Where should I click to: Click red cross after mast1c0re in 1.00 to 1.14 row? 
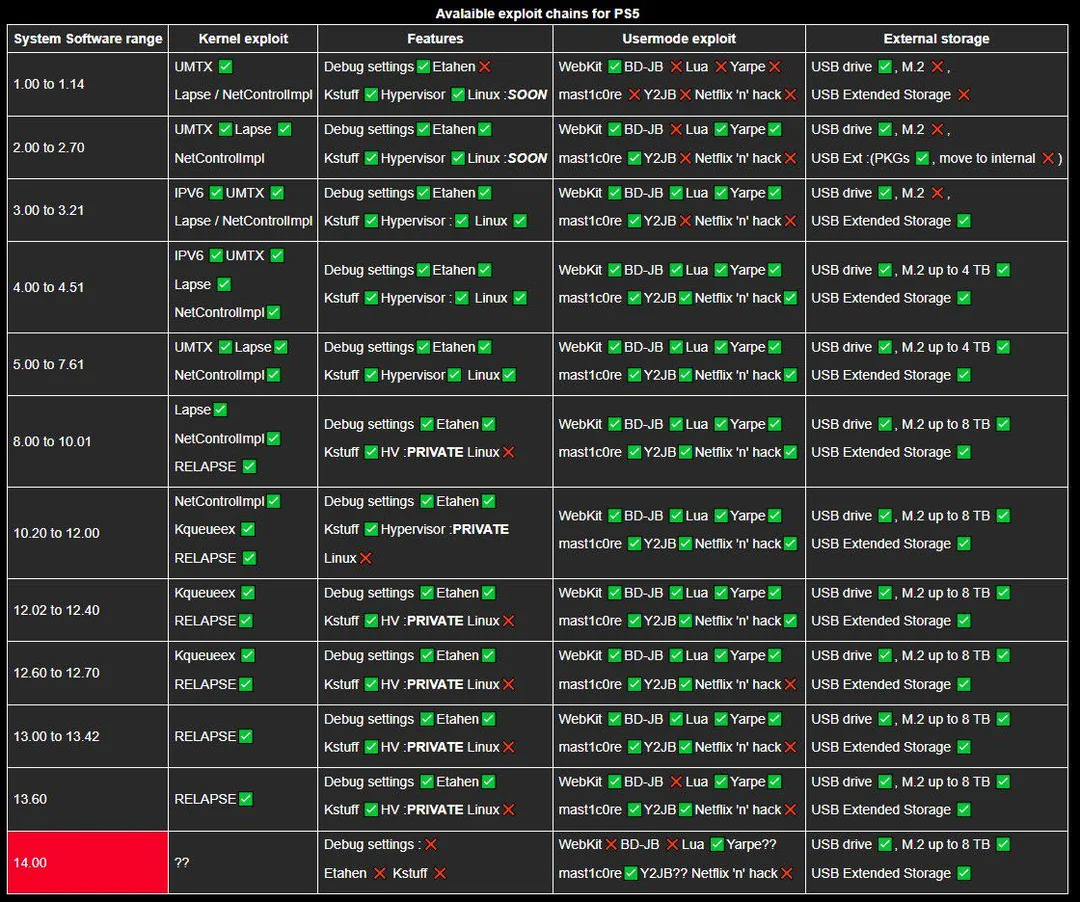point(634,95)
